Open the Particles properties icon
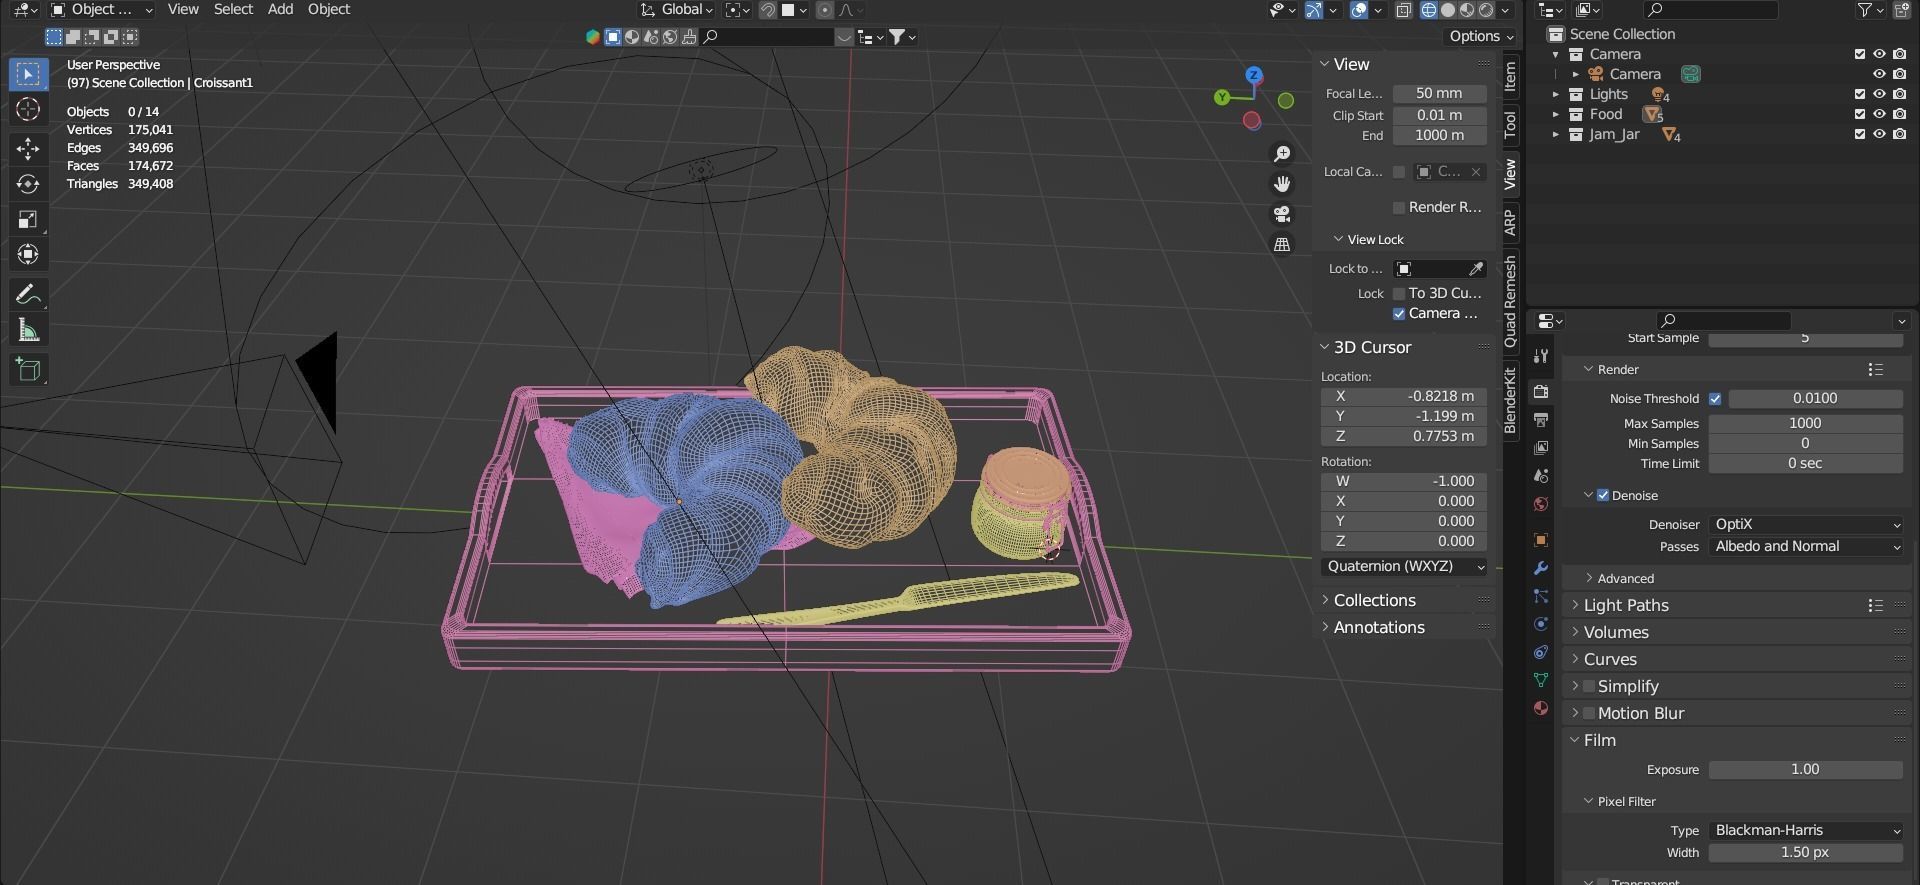Image resolution: width=1920 pixels, height=885 pixels. (1541, 596)
